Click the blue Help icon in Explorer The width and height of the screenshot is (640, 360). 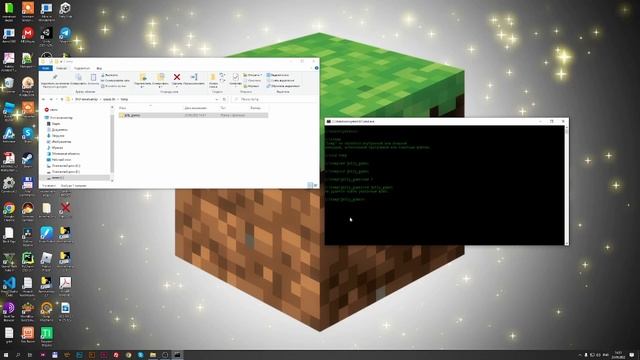point(316,68)
